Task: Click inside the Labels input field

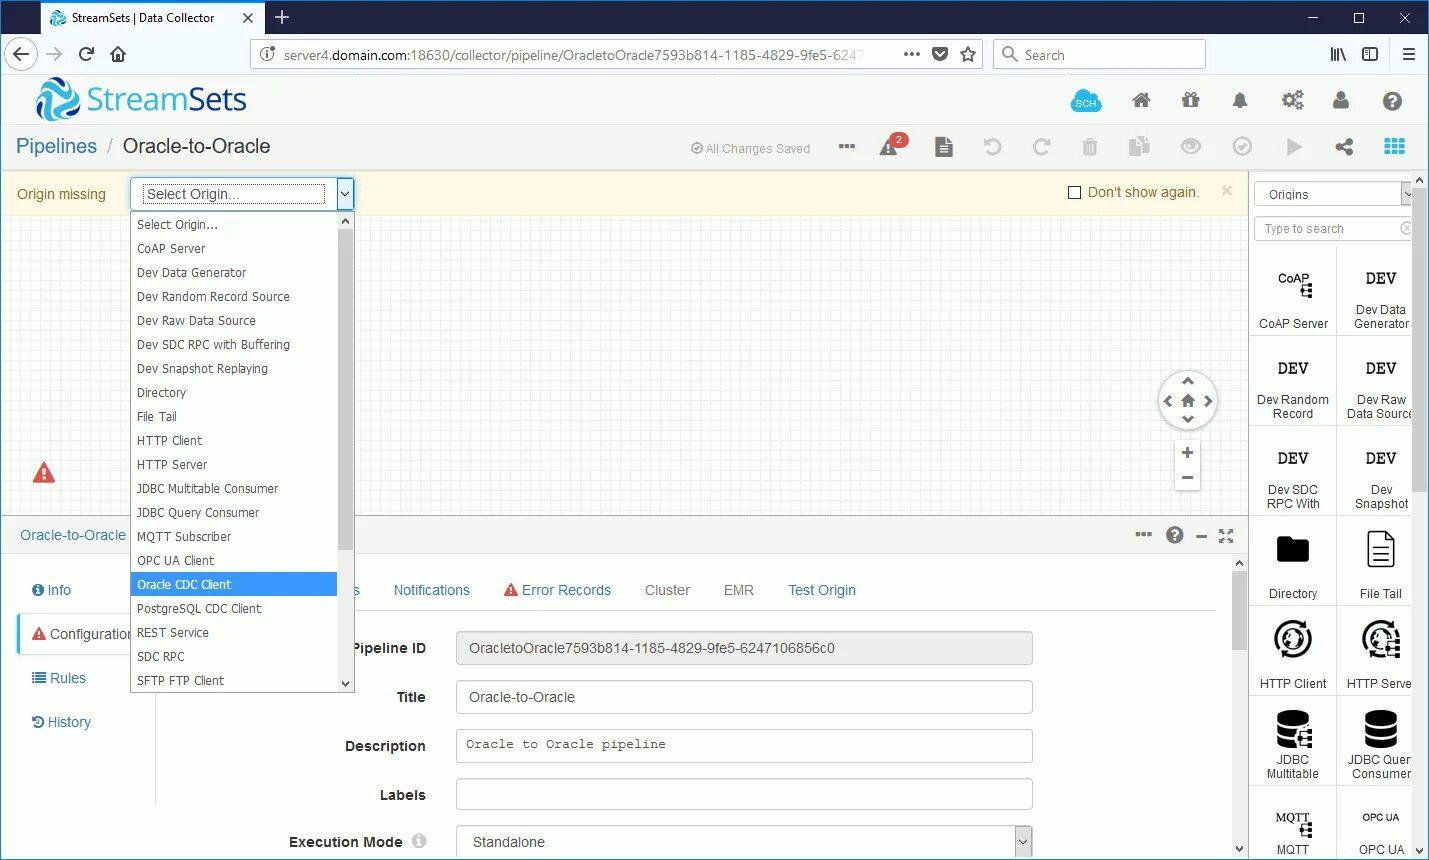Action: pos(744,794)
